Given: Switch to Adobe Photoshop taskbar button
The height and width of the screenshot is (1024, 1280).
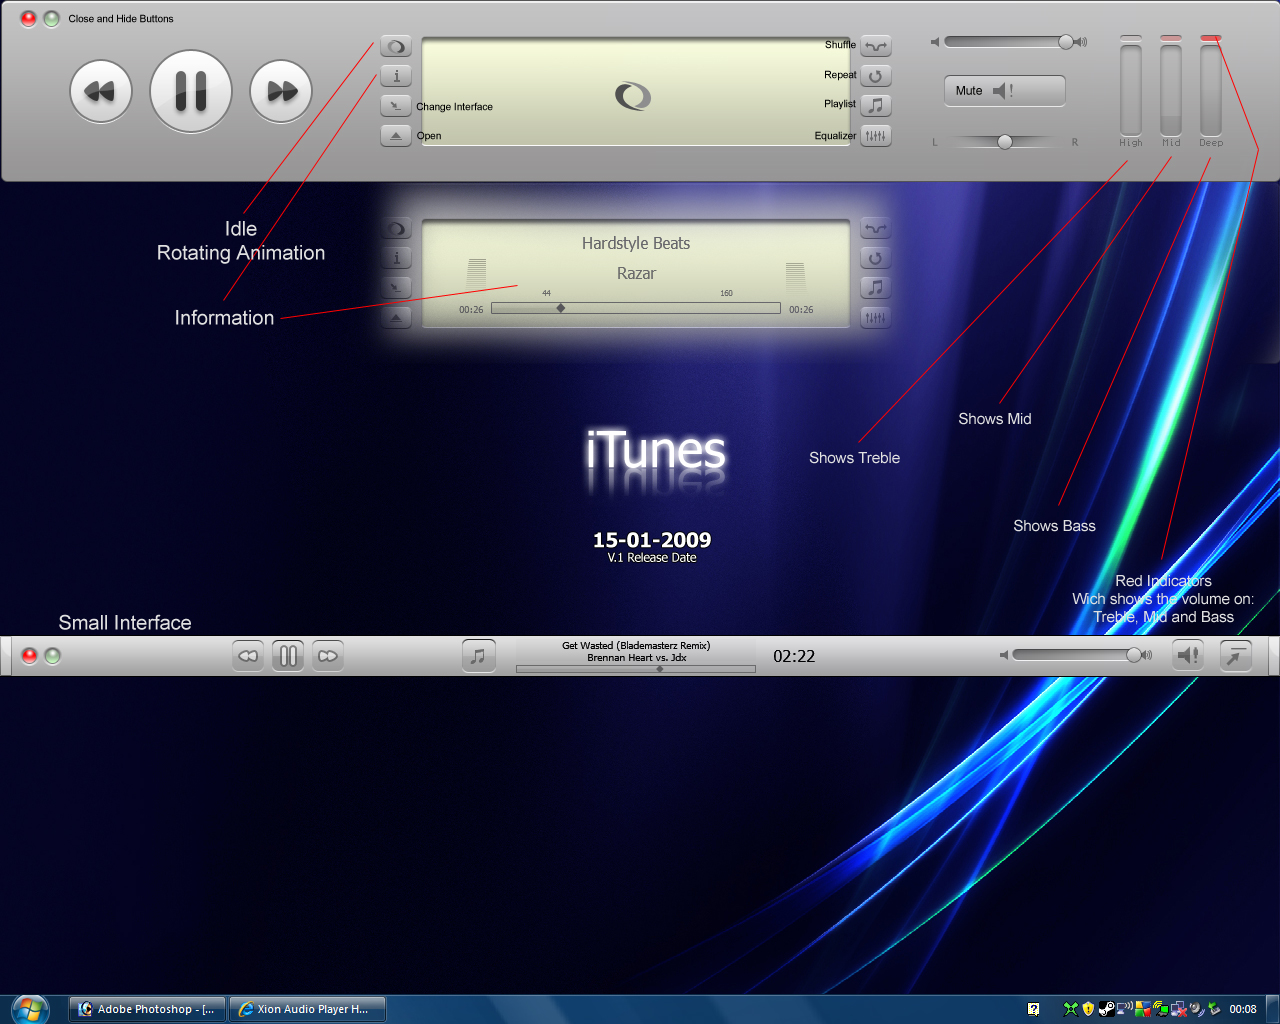Looking at the screenshot, I should (x=149, y=1009).
